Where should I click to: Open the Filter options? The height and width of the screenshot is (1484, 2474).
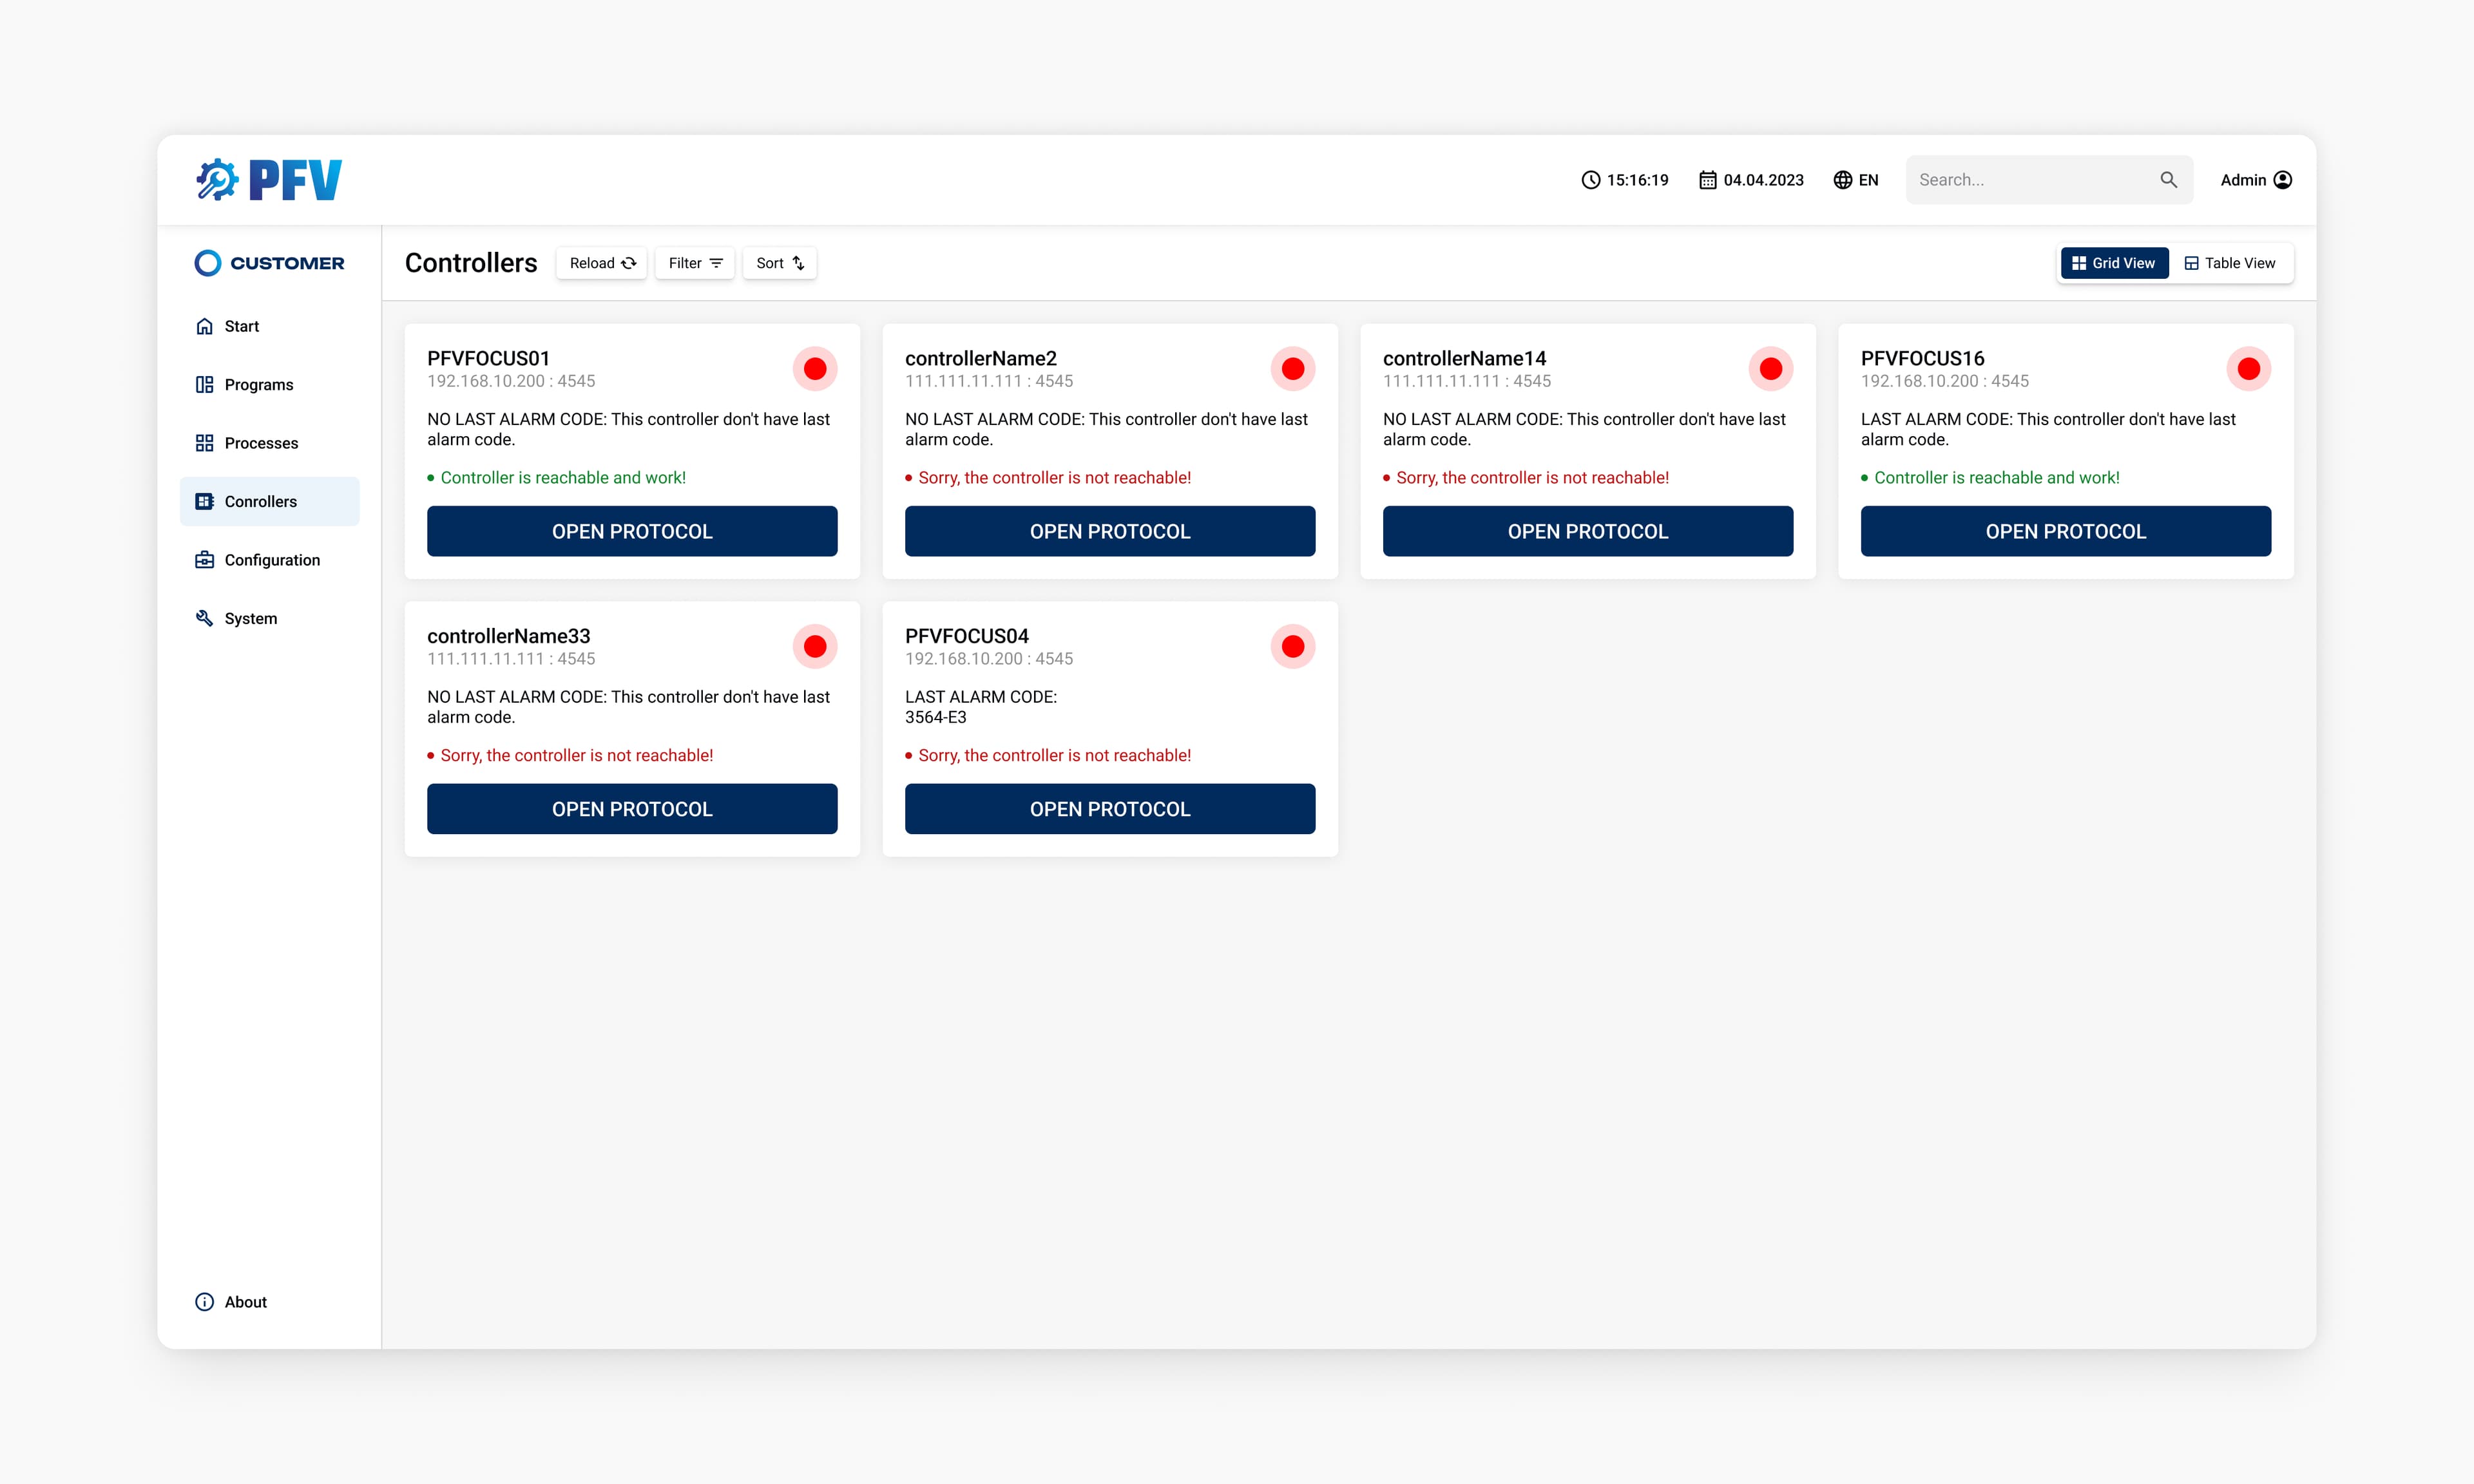click(x=695, y=263)
